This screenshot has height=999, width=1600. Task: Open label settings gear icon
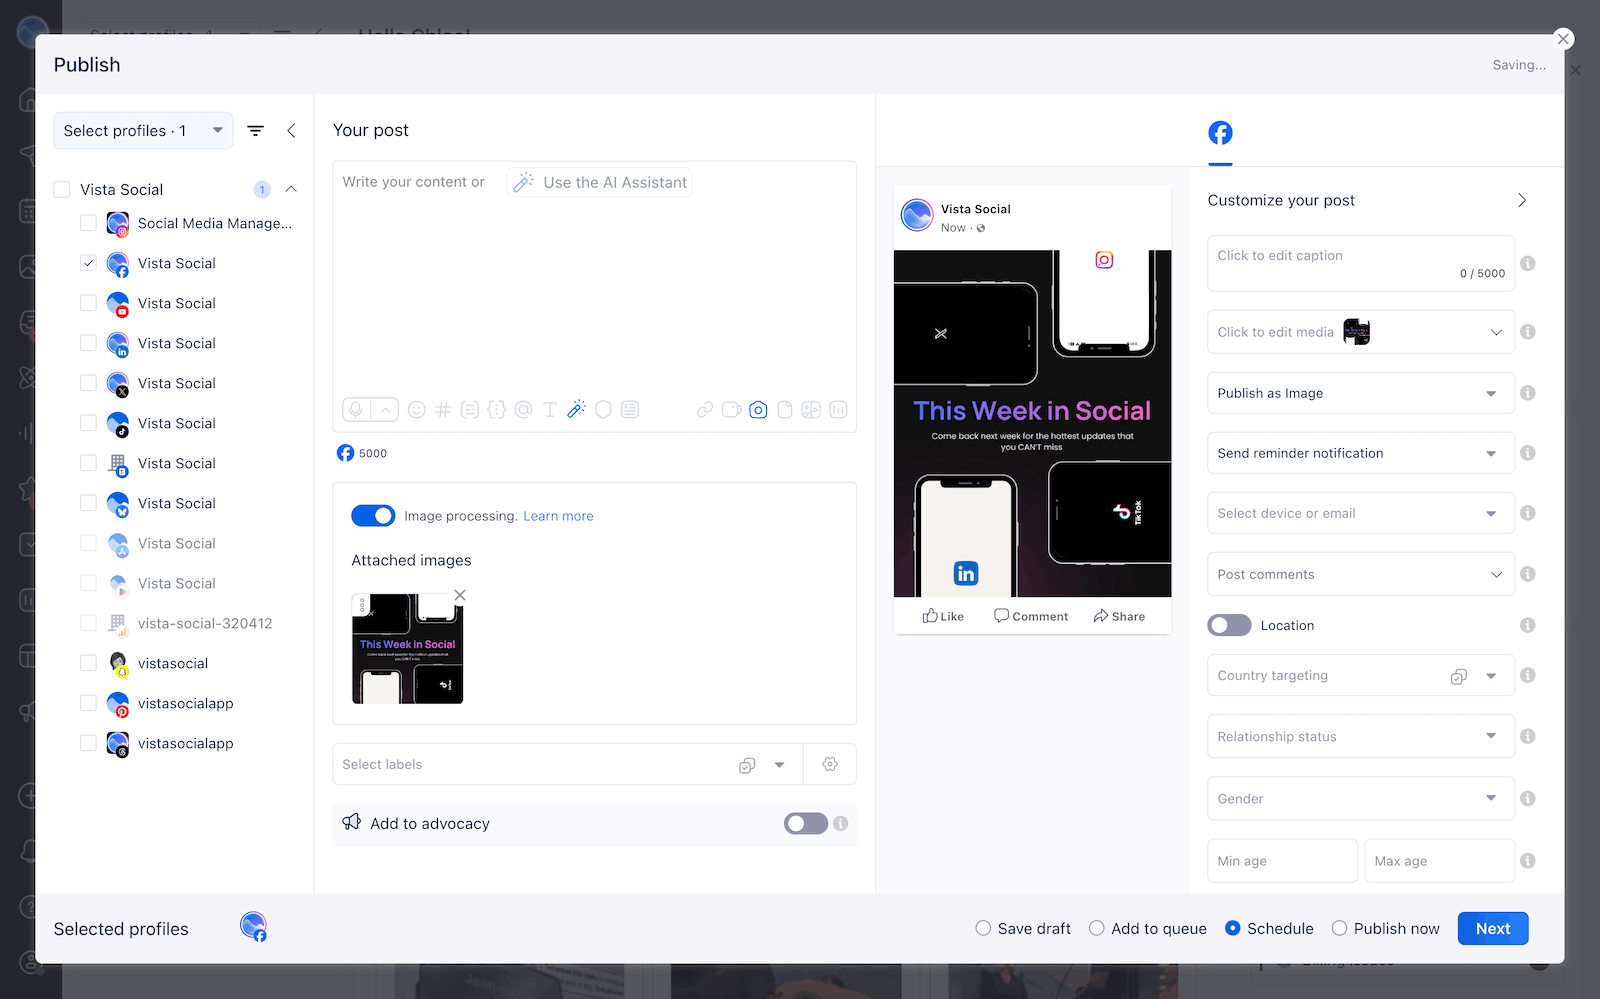[x=830, y=764]
